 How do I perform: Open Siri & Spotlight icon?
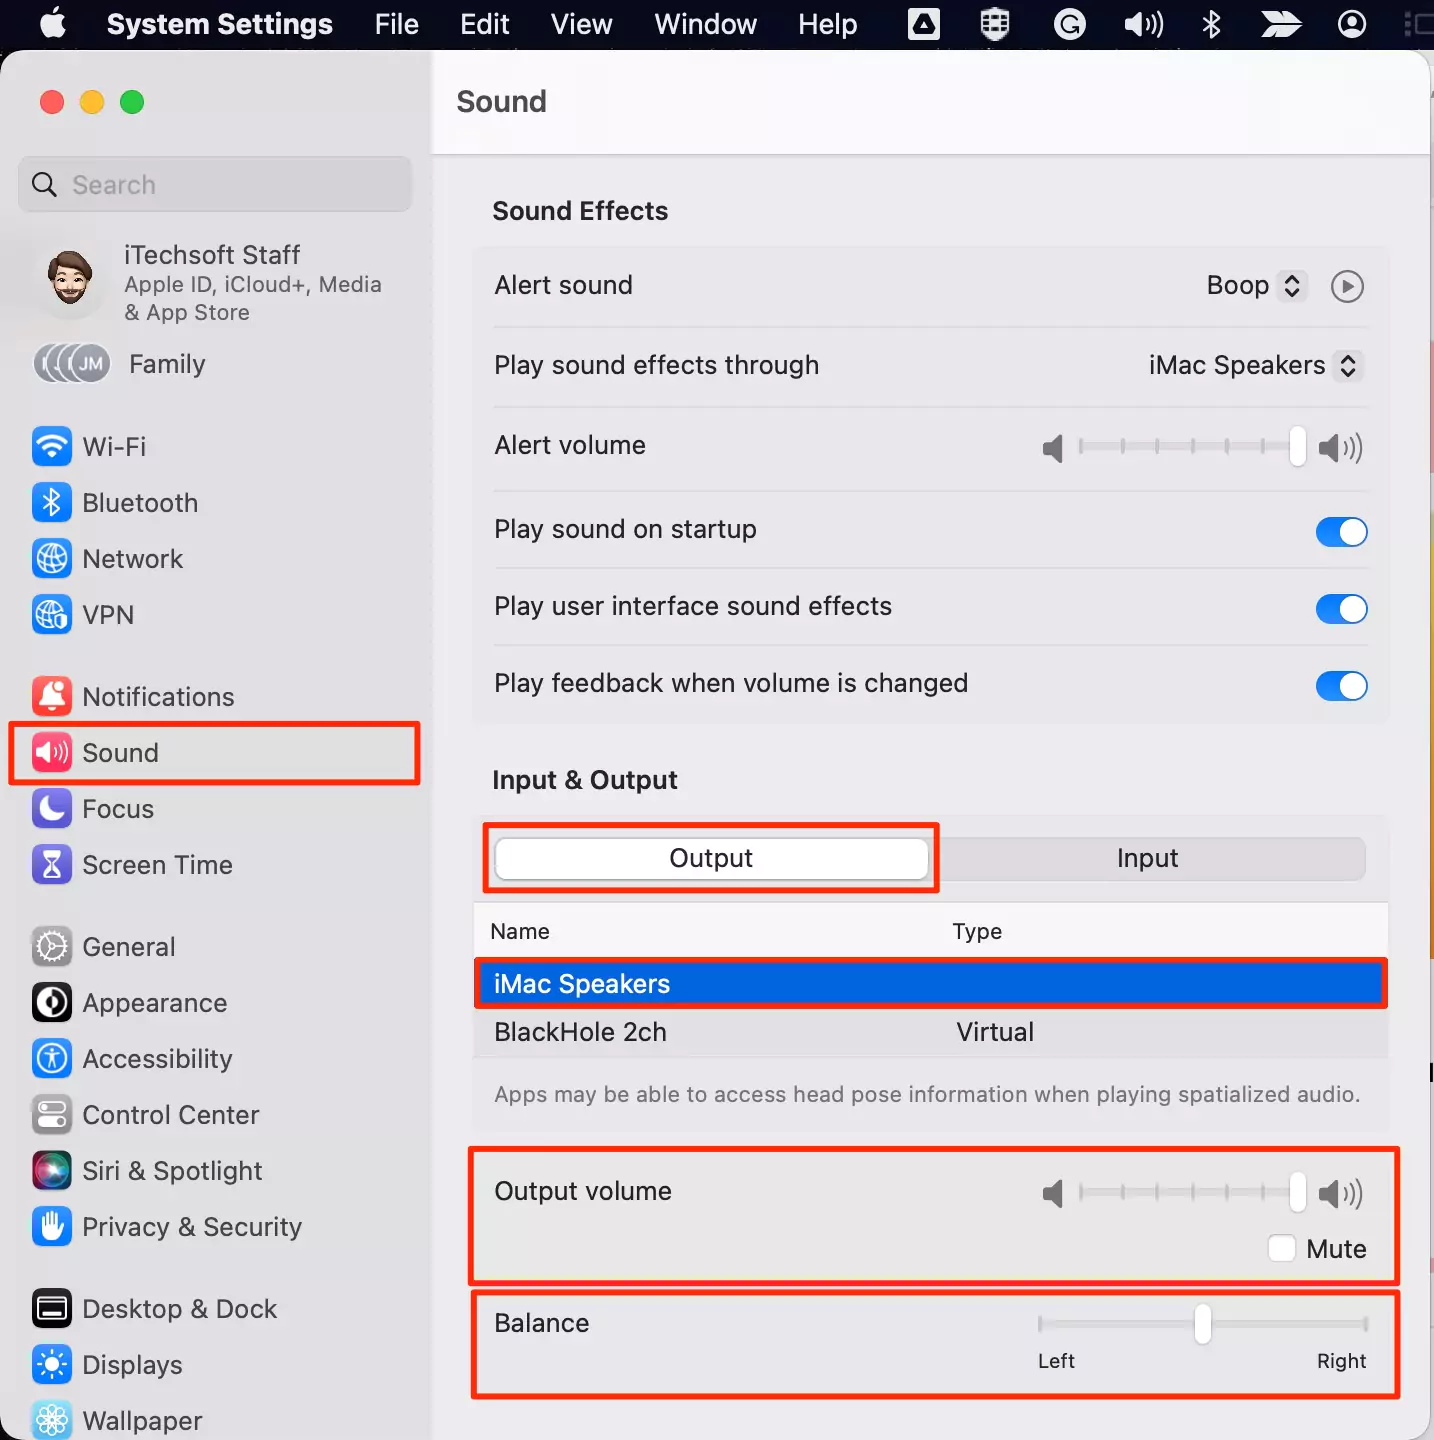(52, 1170)
